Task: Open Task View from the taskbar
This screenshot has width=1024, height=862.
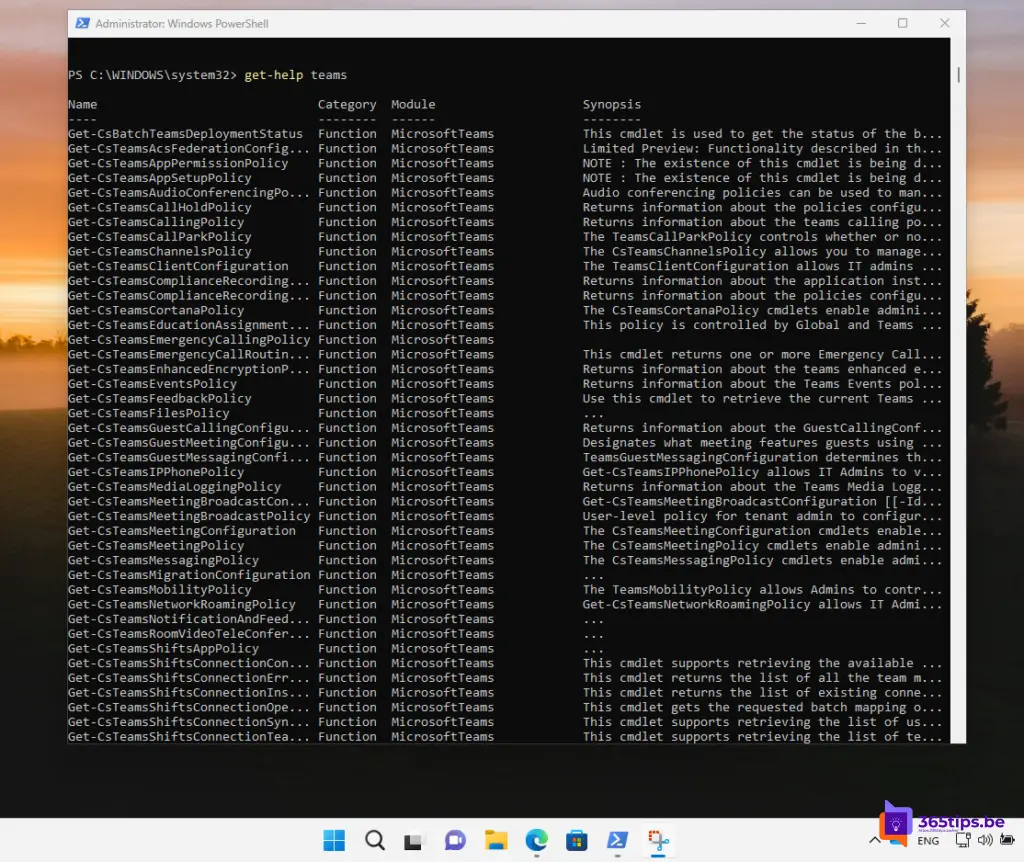Action: click(x=414, y=840)
